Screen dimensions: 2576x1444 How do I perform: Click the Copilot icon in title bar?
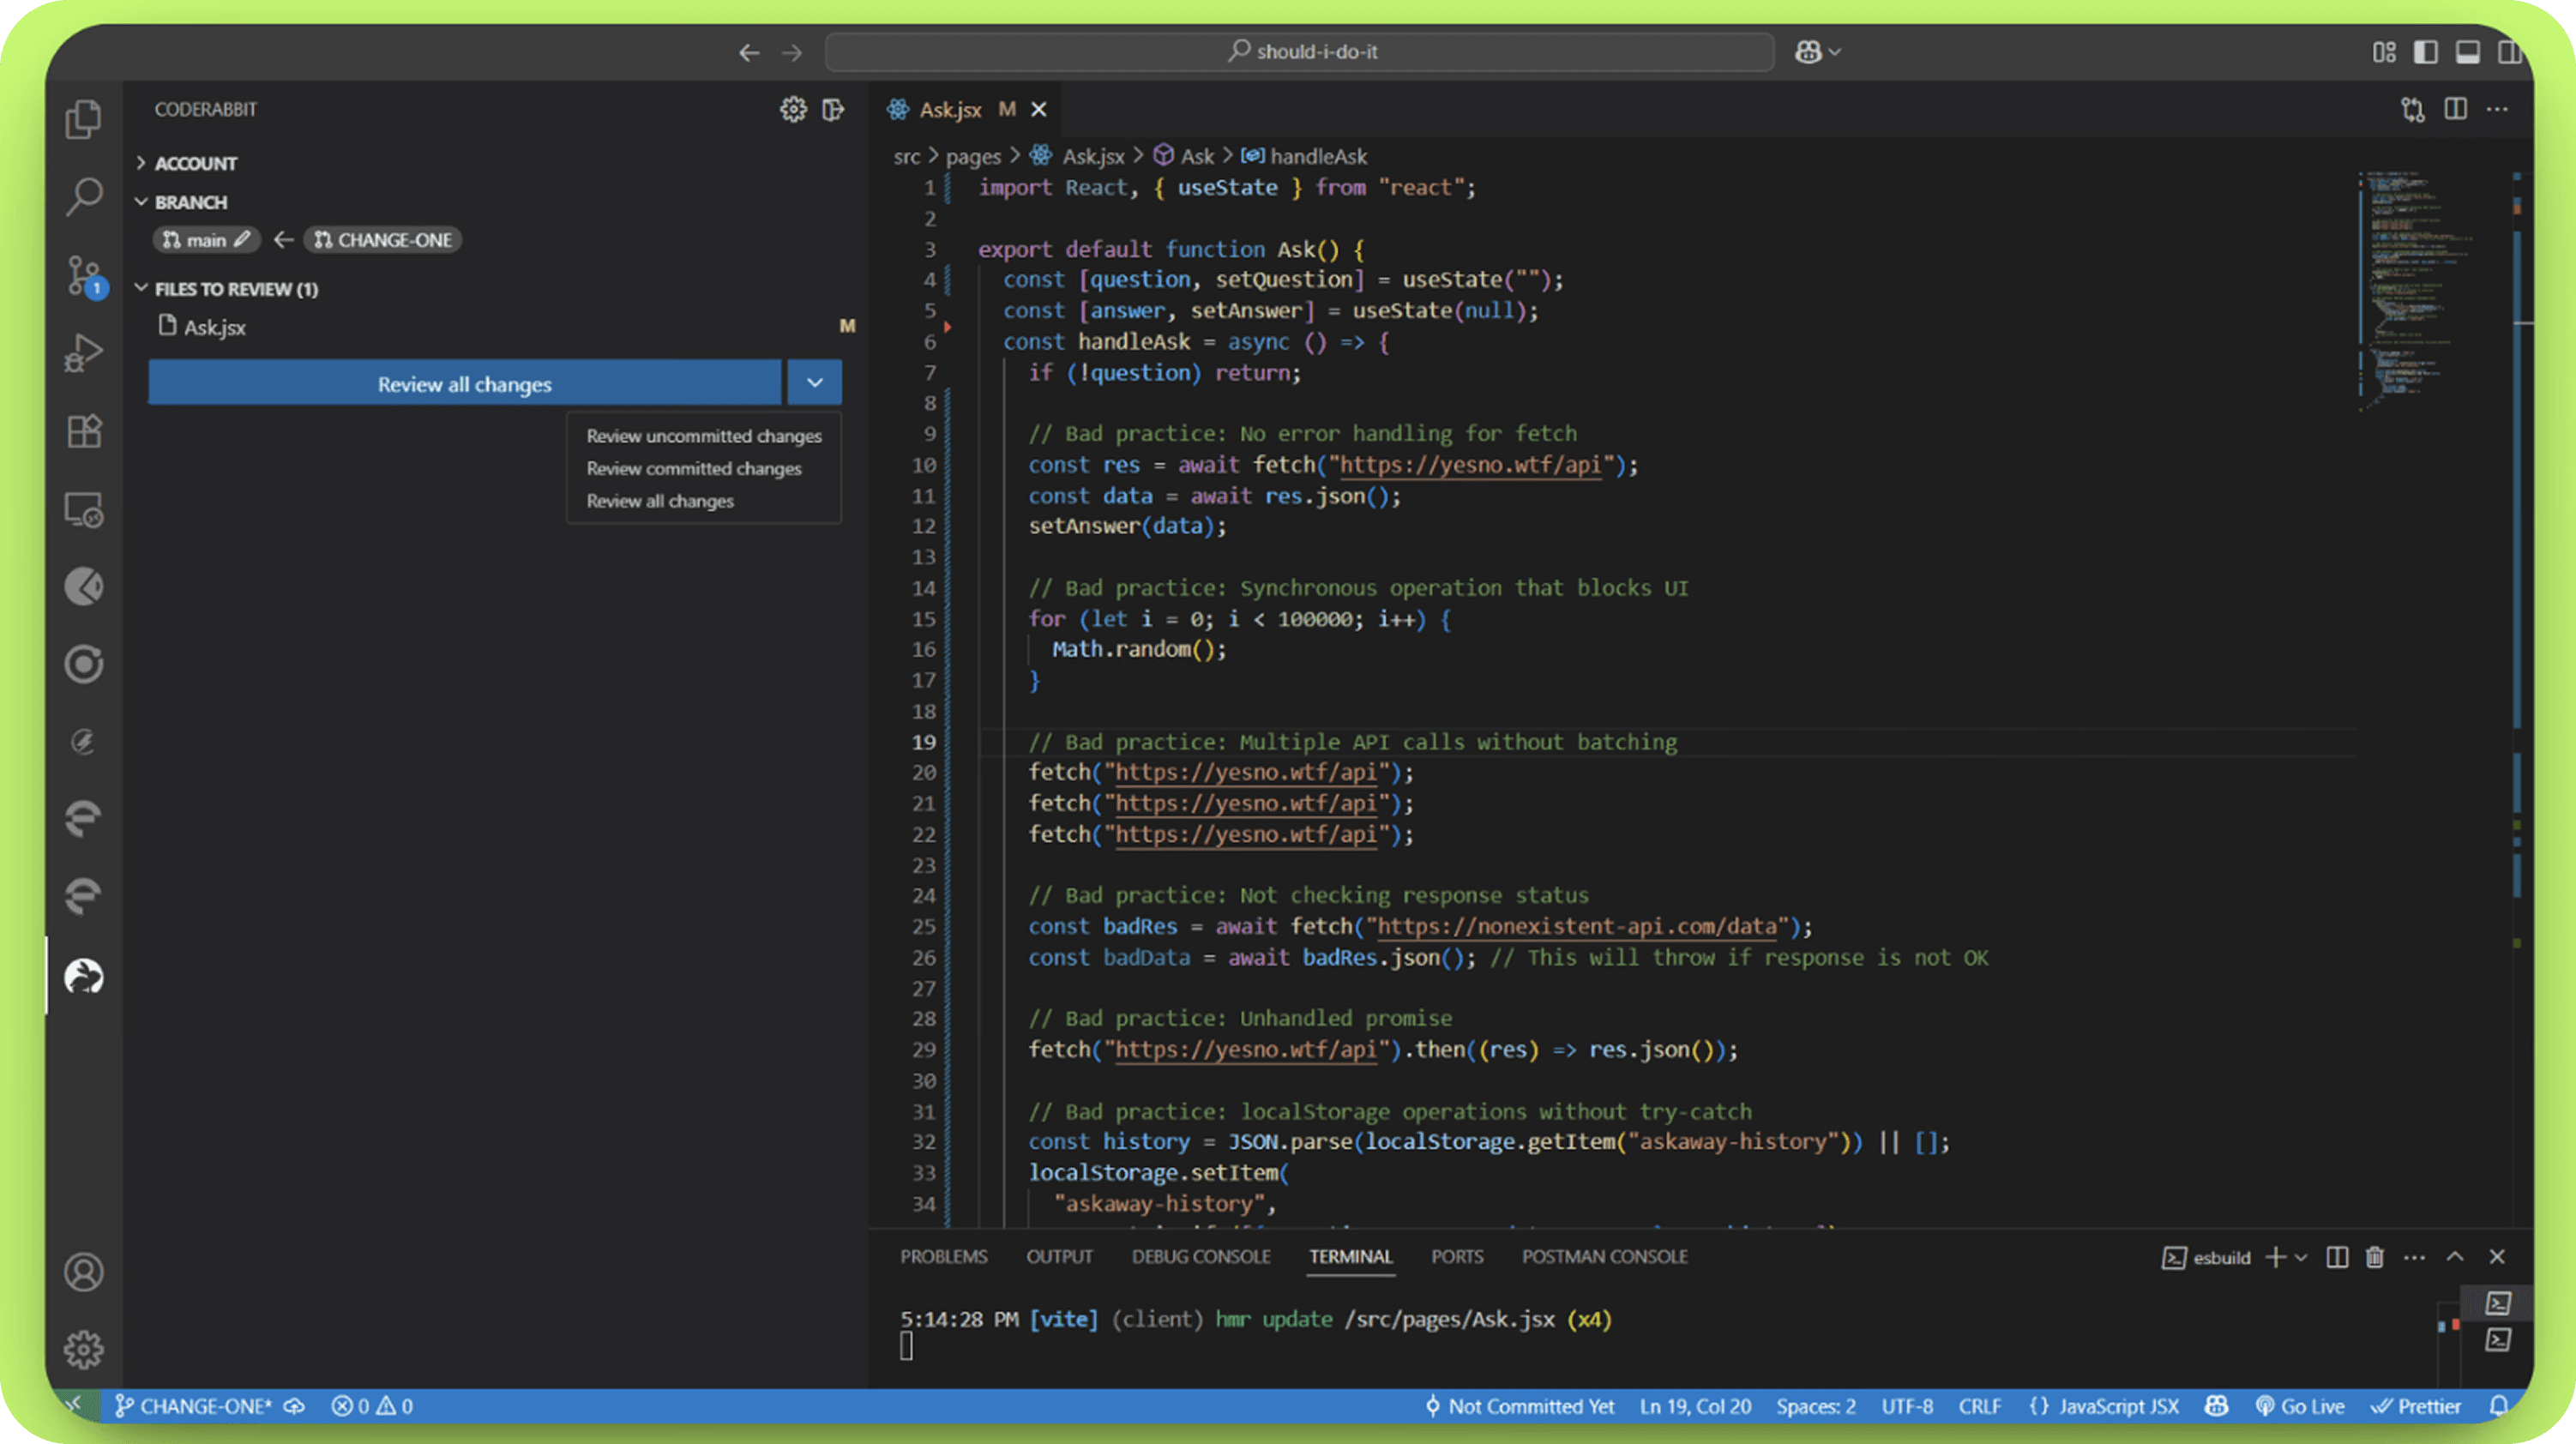pyautogui.click(x=1808, y=52)
